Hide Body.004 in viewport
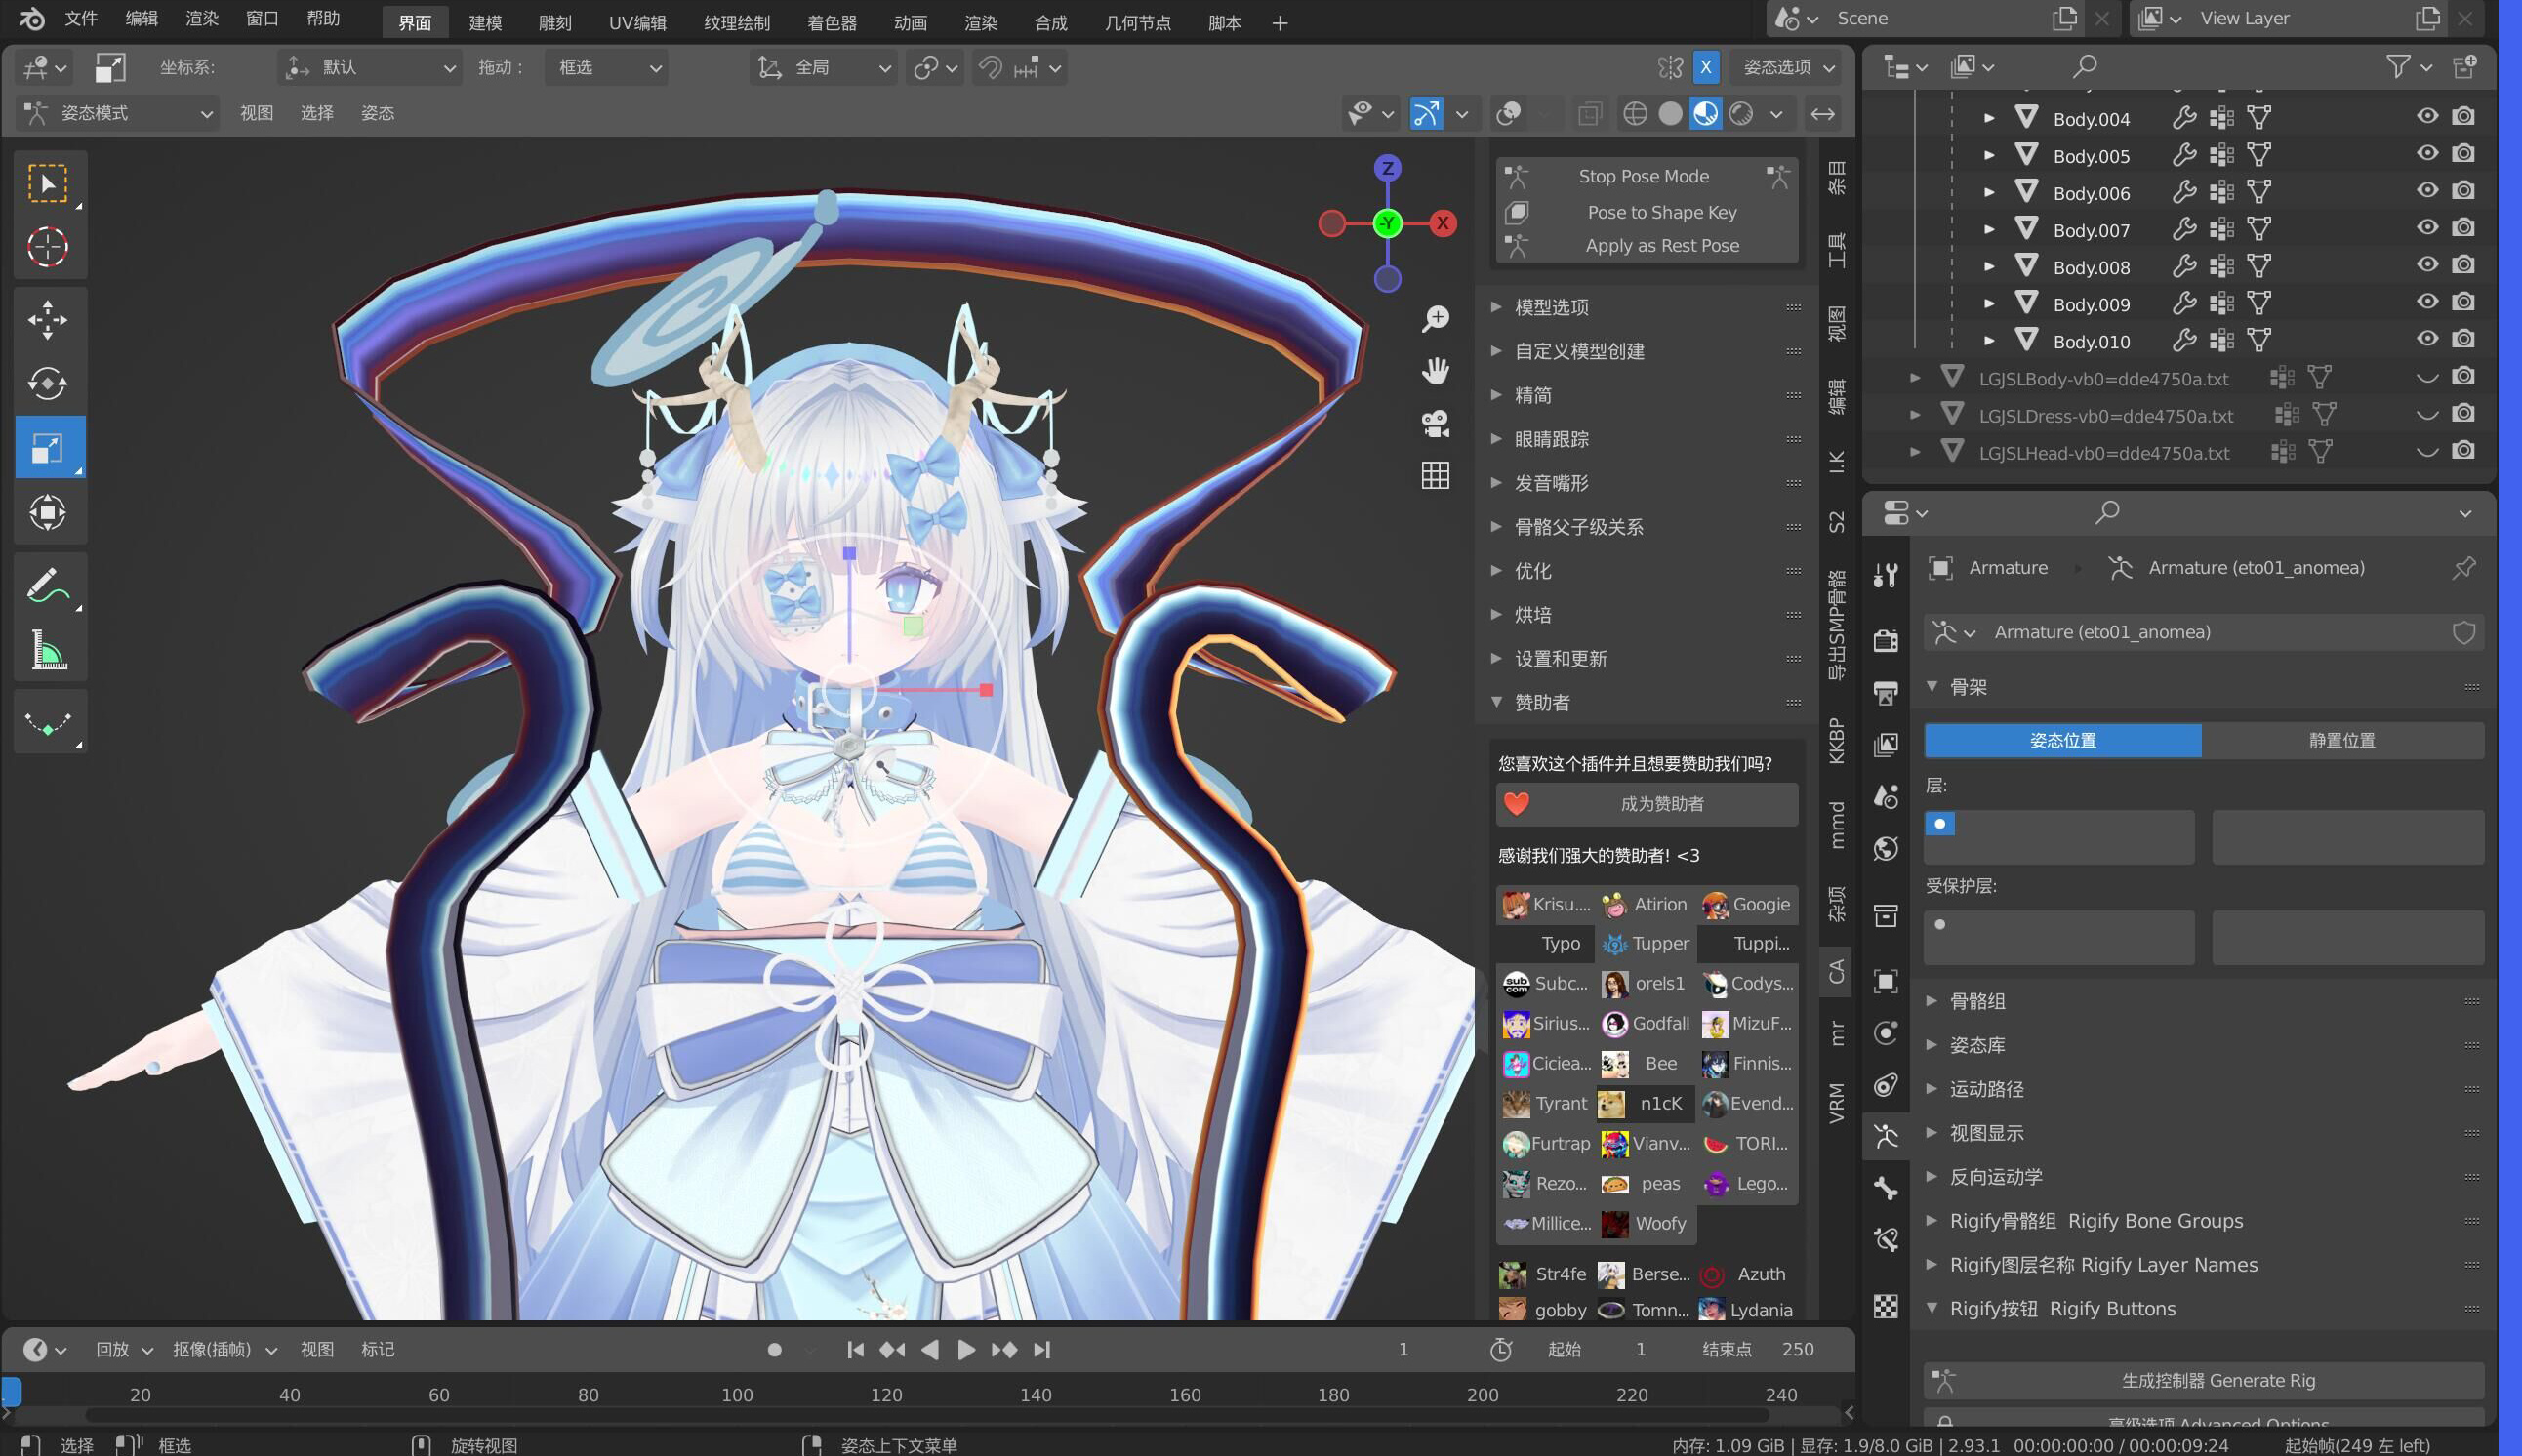The height and width of the screenshot is (1456, 2522). tap(2428, 116)
